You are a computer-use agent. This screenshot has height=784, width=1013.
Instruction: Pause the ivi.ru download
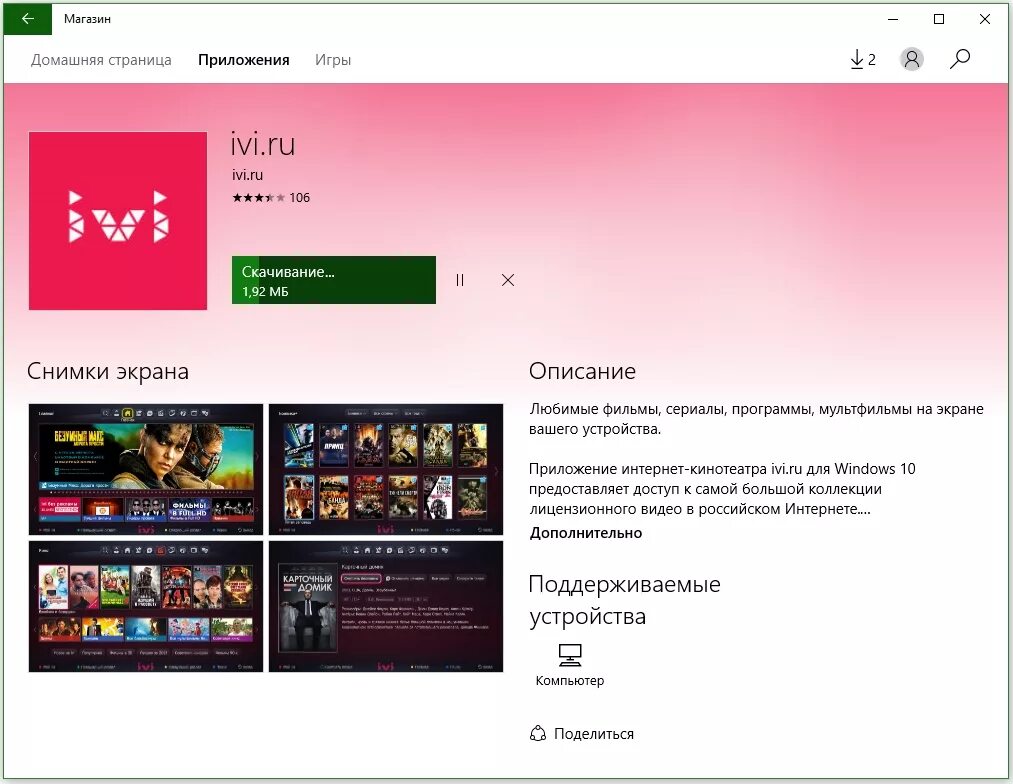coord(459,280)
